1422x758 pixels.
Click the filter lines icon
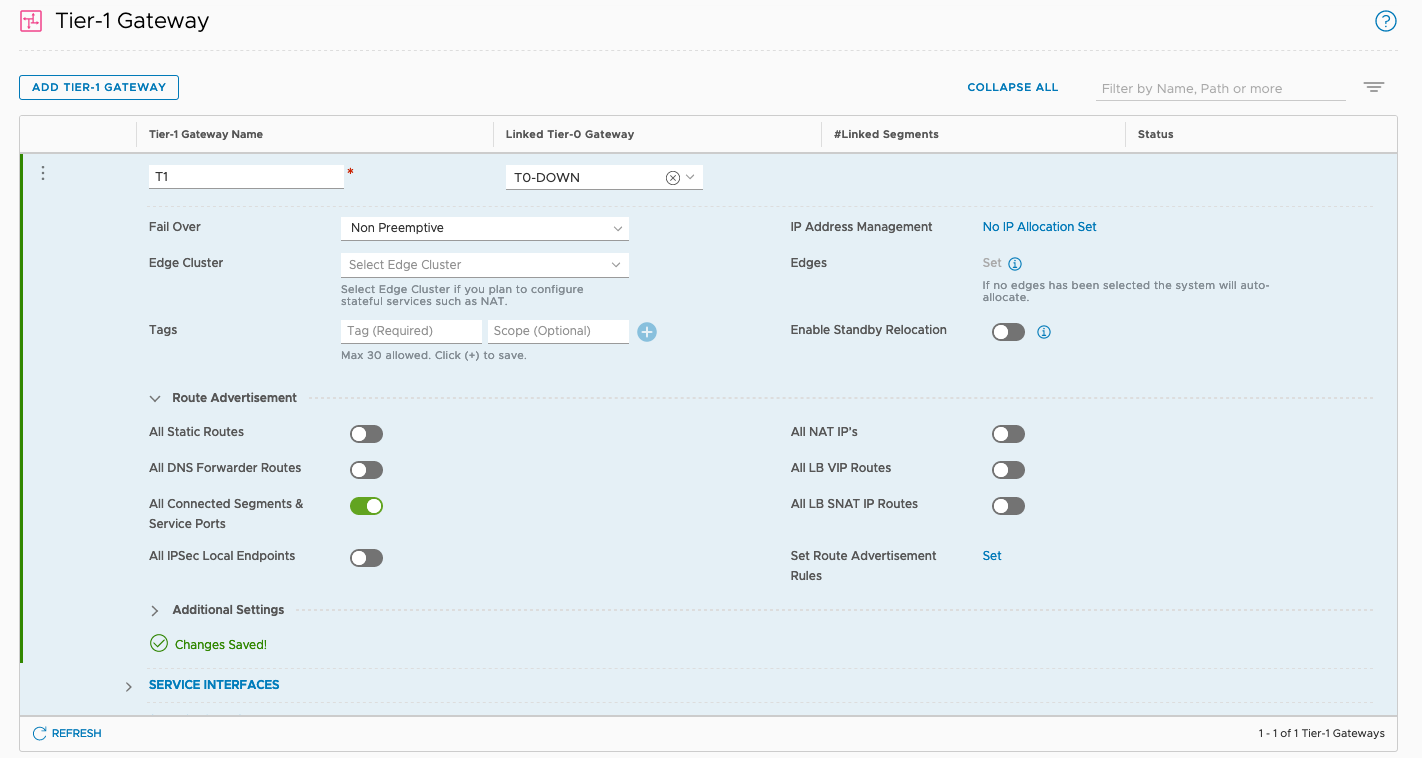(1374, 88)
